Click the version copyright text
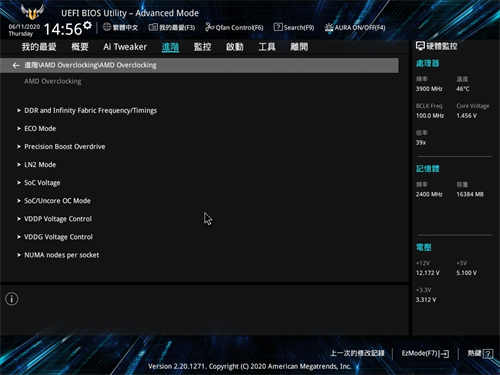 250,366
